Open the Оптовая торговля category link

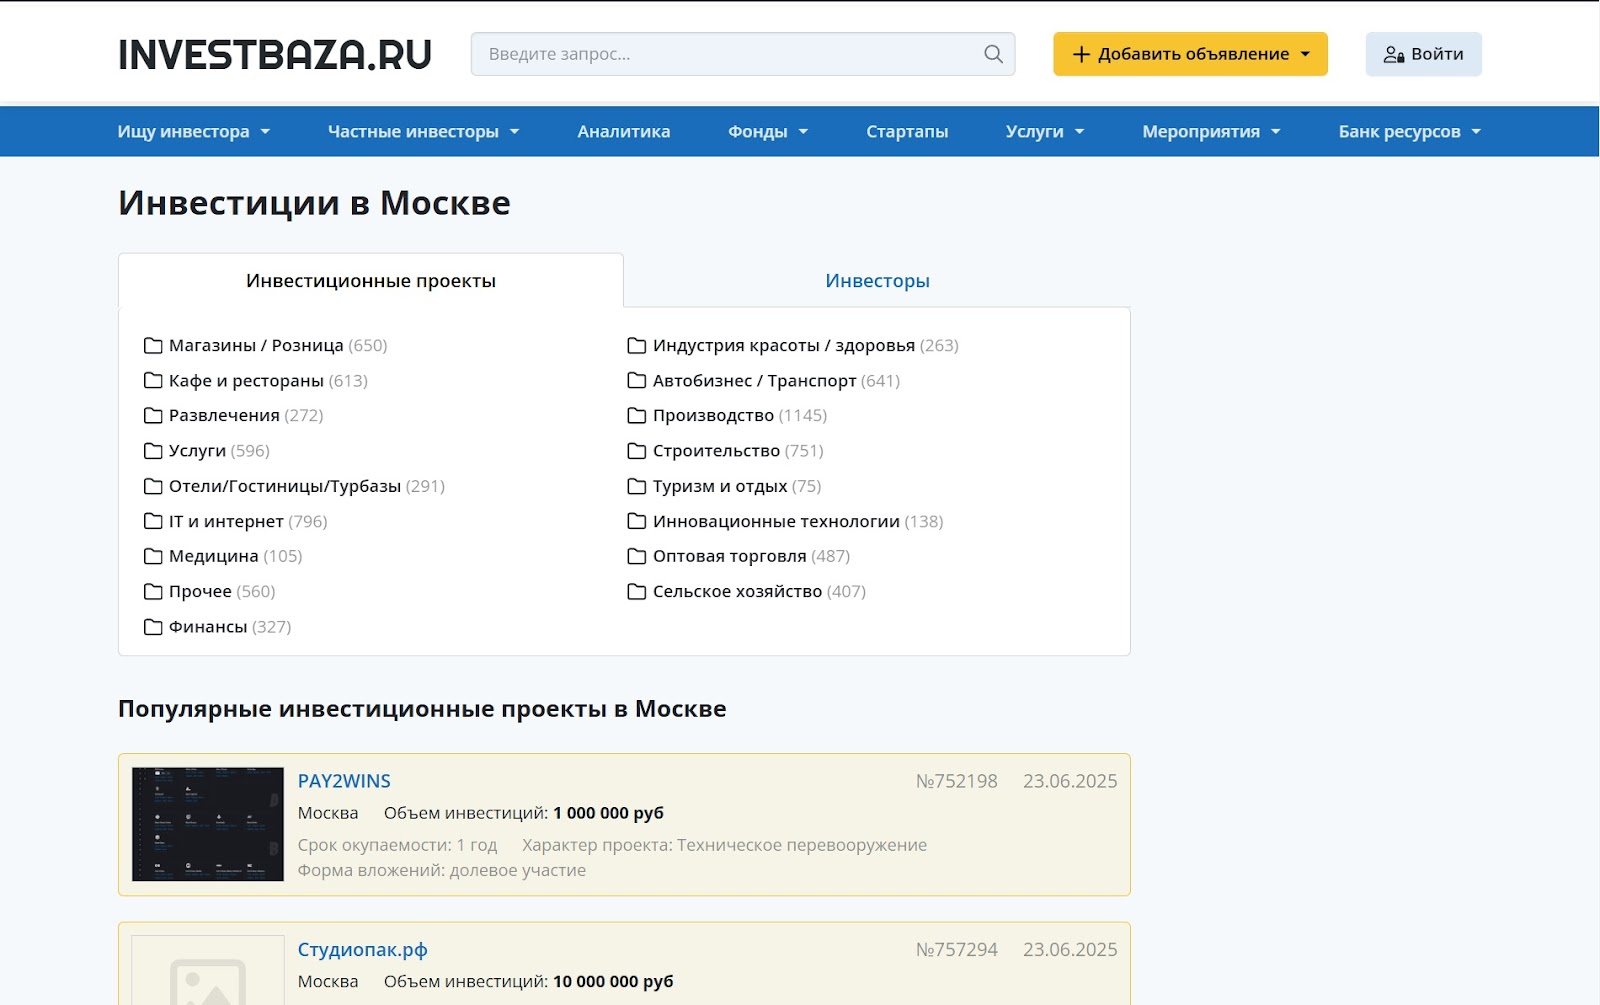click(729, 556)
